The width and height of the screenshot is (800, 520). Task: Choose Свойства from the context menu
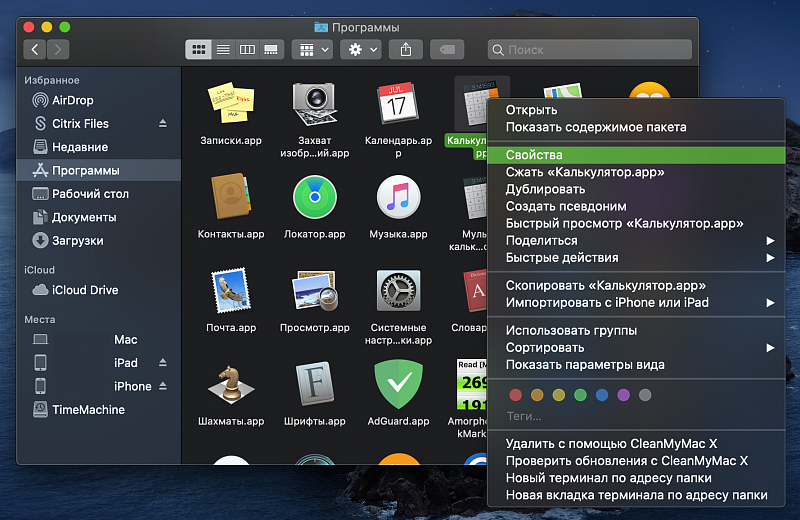[534, 156]
